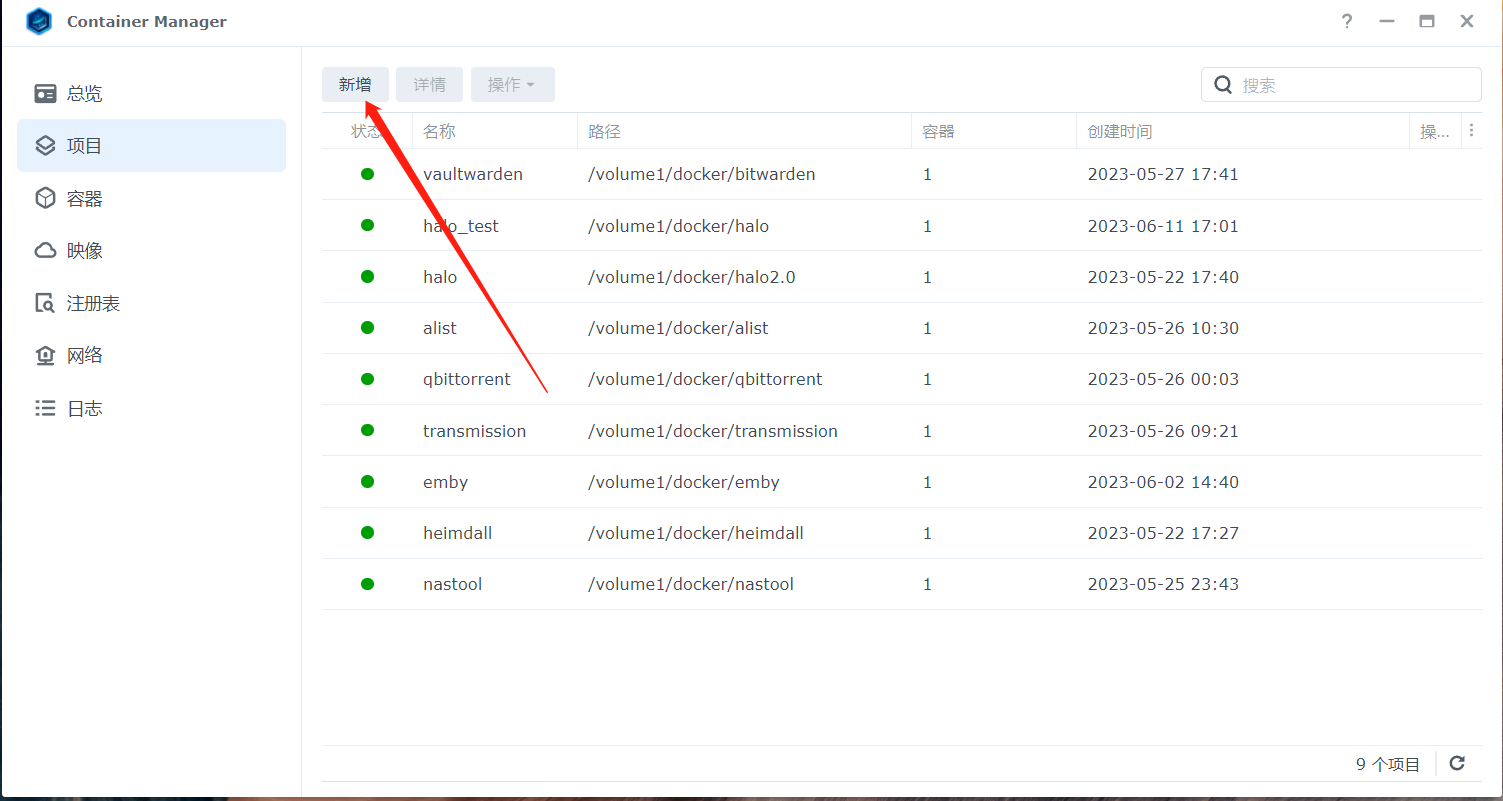Maximize the Container Manager window
Image resolution: width=1503 pixels, height=801 pixels.
pos(1427,21)
